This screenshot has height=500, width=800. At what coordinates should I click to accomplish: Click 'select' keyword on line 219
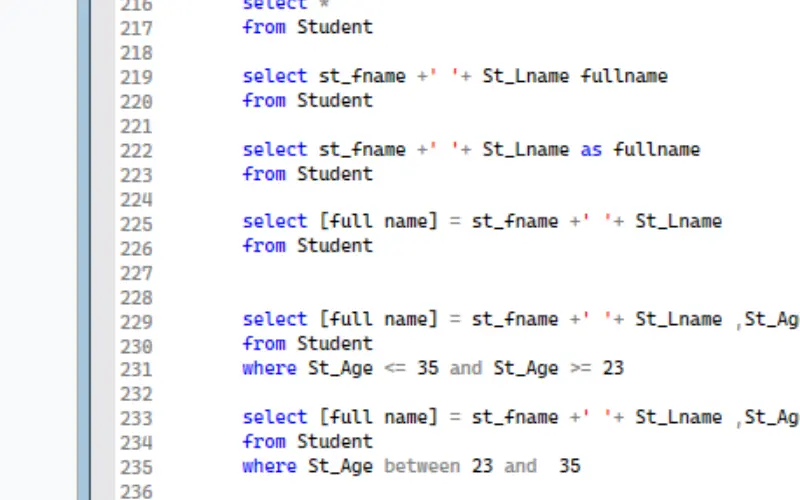[x=275, y=76]
